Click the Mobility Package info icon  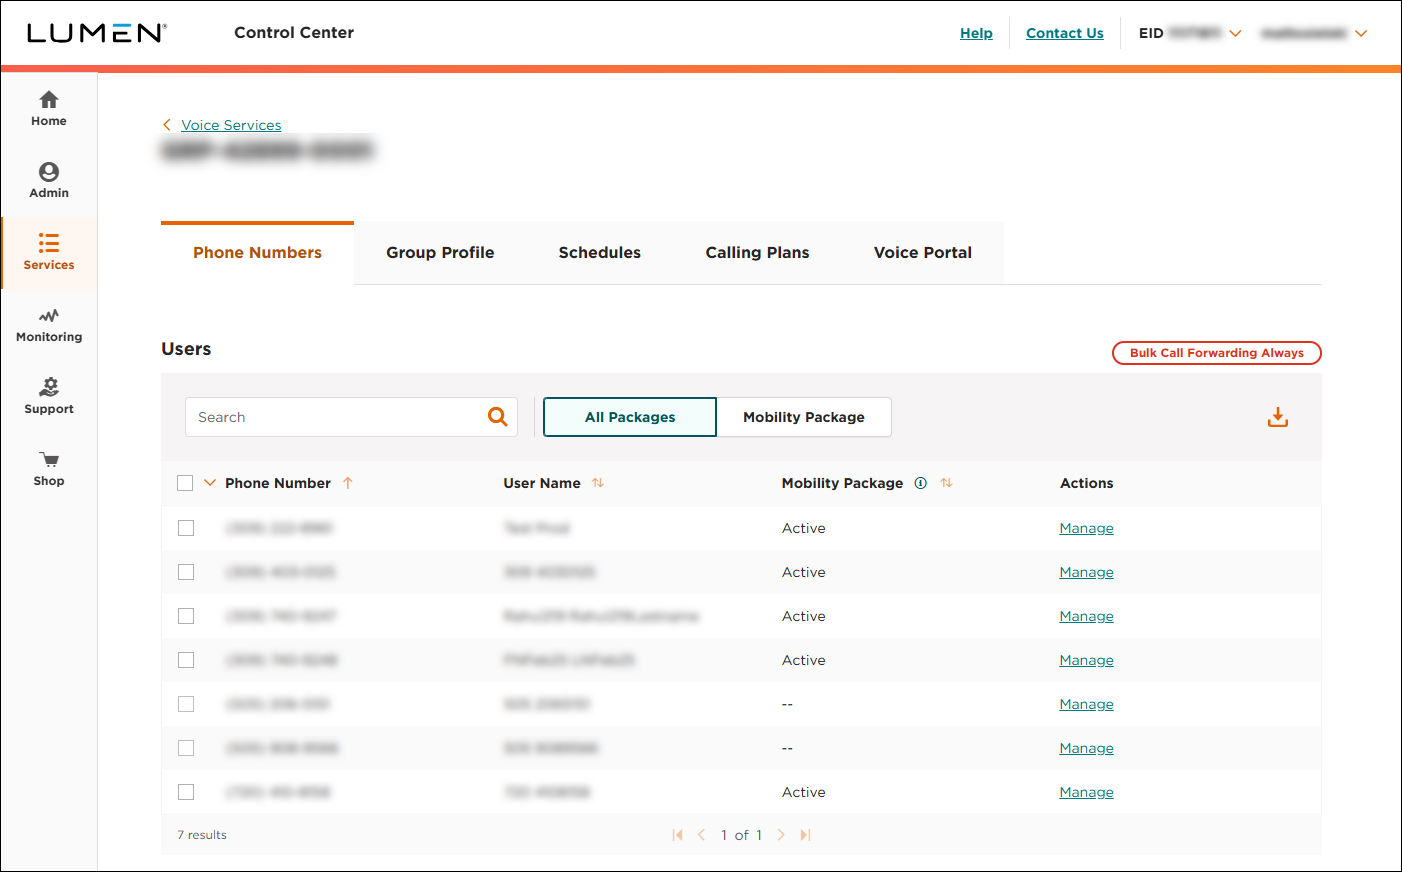point(920,483)
